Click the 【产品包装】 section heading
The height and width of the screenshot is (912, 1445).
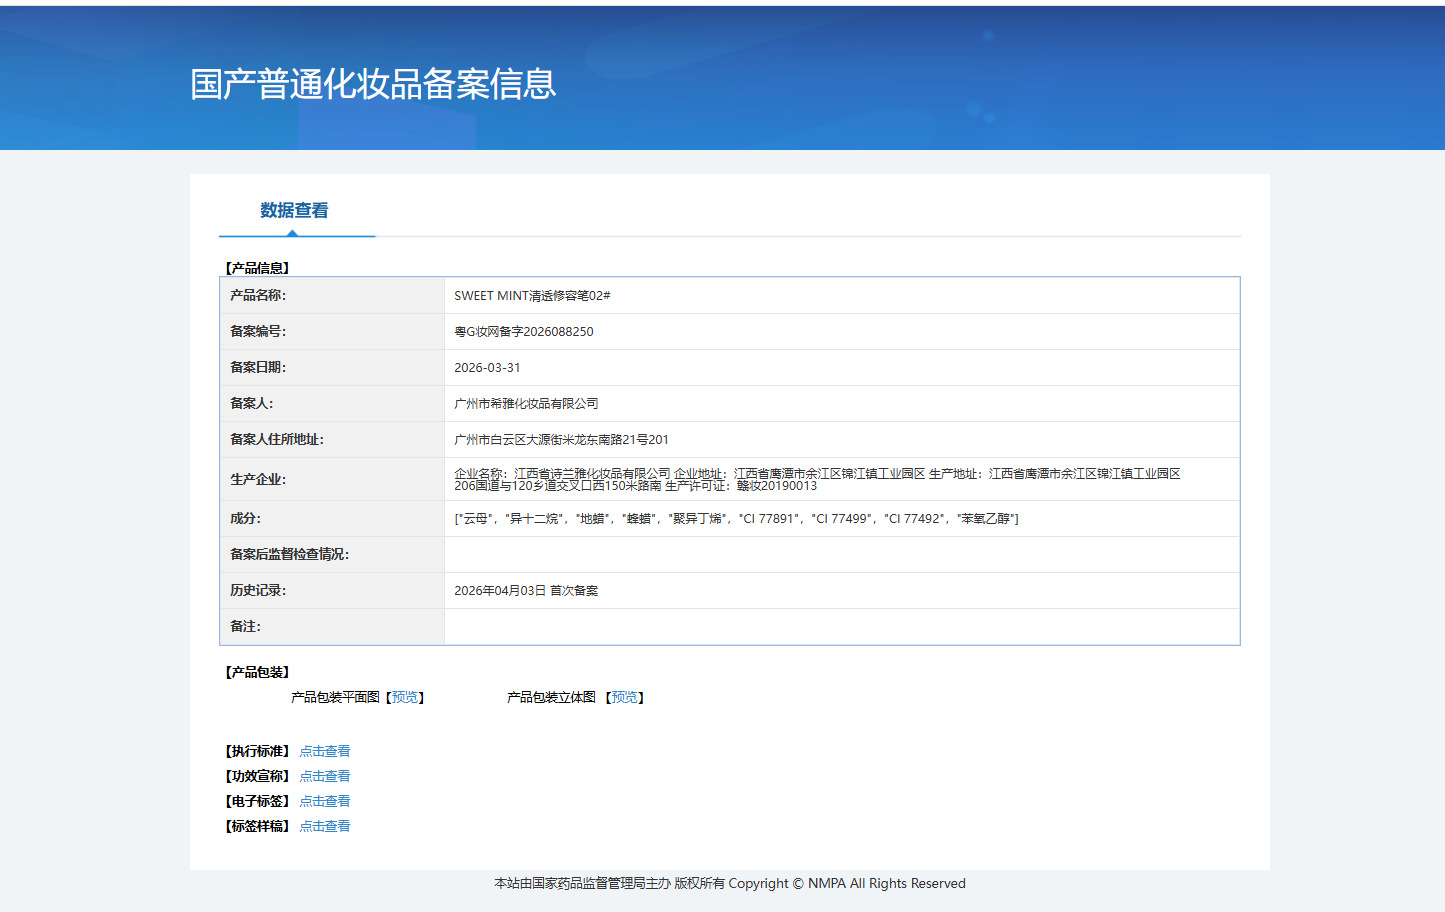click(257, 672)
